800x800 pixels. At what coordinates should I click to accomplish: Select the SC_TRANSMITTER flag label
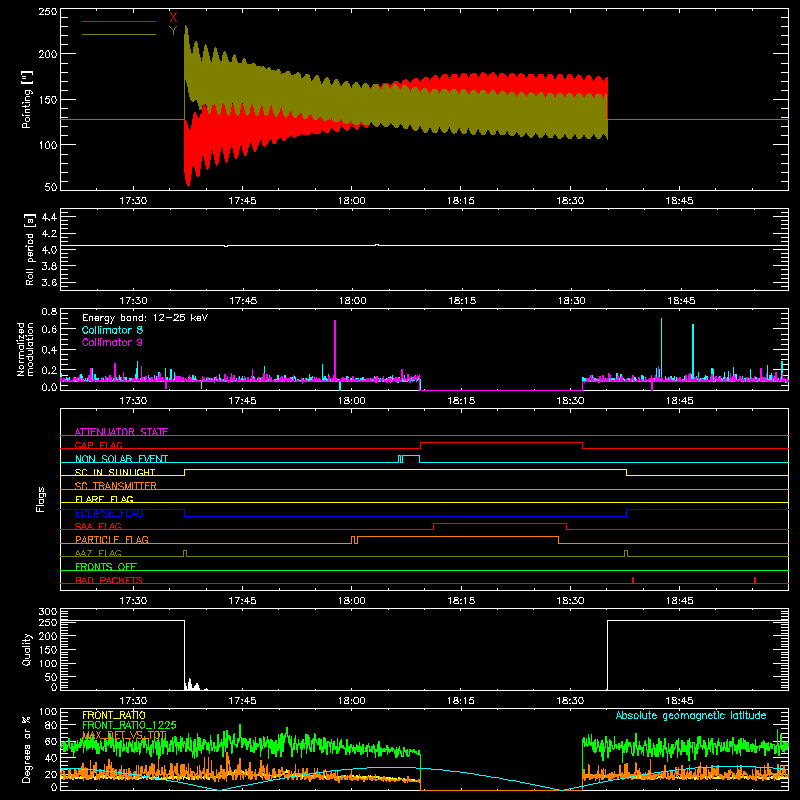[116, 486]
